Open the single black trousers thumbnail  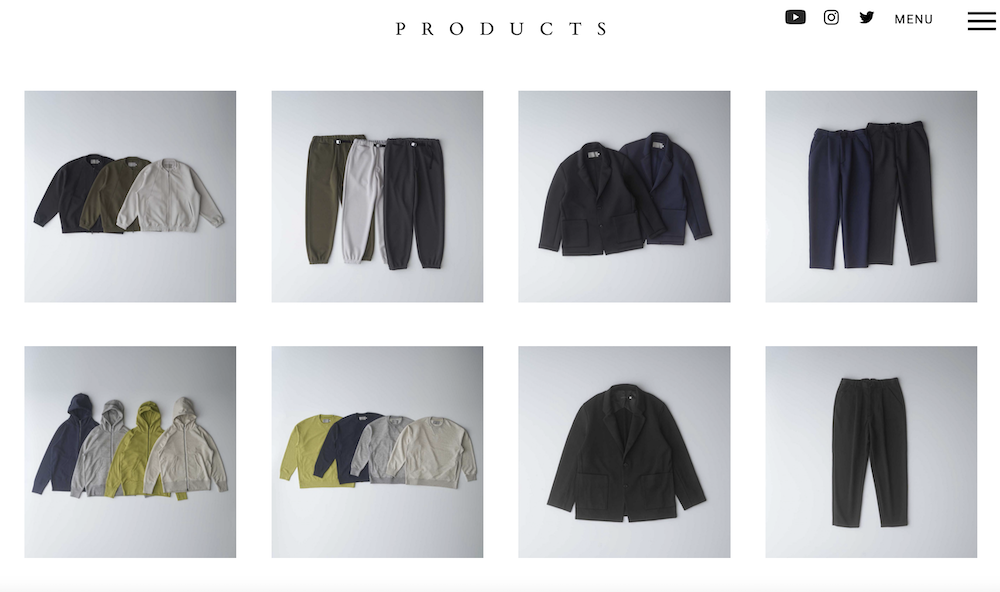[871, 452]
